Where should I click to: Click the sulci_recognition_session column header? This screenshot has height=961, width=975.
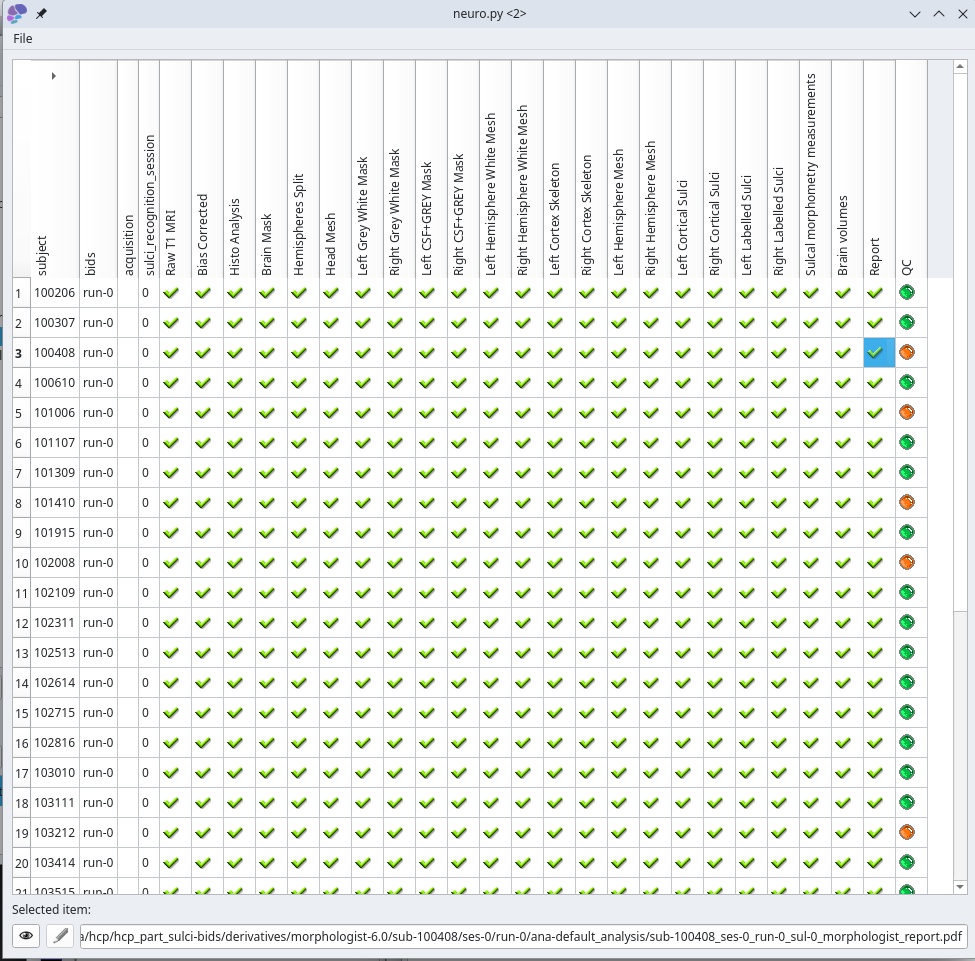[x=149, y=169]
